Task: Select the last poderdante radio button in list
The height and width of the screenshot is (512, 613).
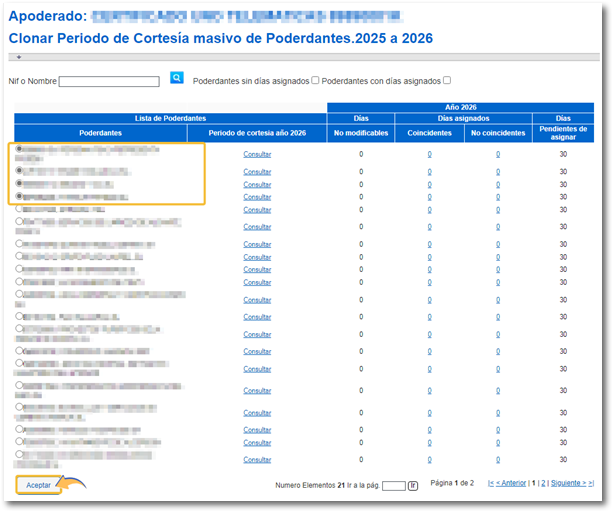Action: click(x=20, y=455)
